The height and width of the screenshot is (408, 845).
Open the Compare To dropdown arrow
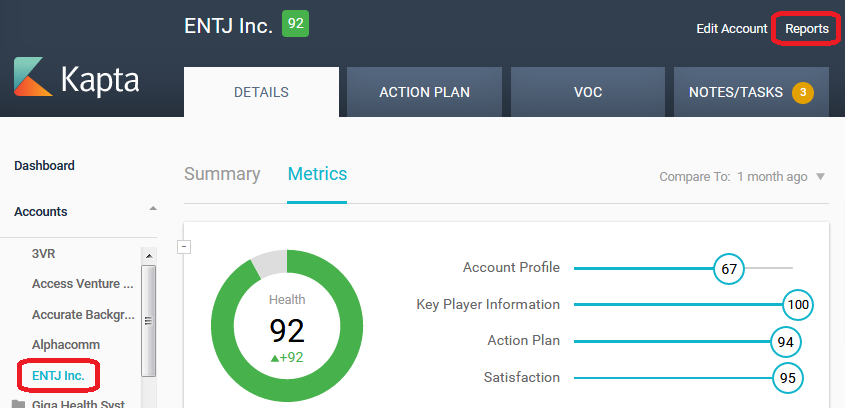pyautogui.click(x=820, y=176)
